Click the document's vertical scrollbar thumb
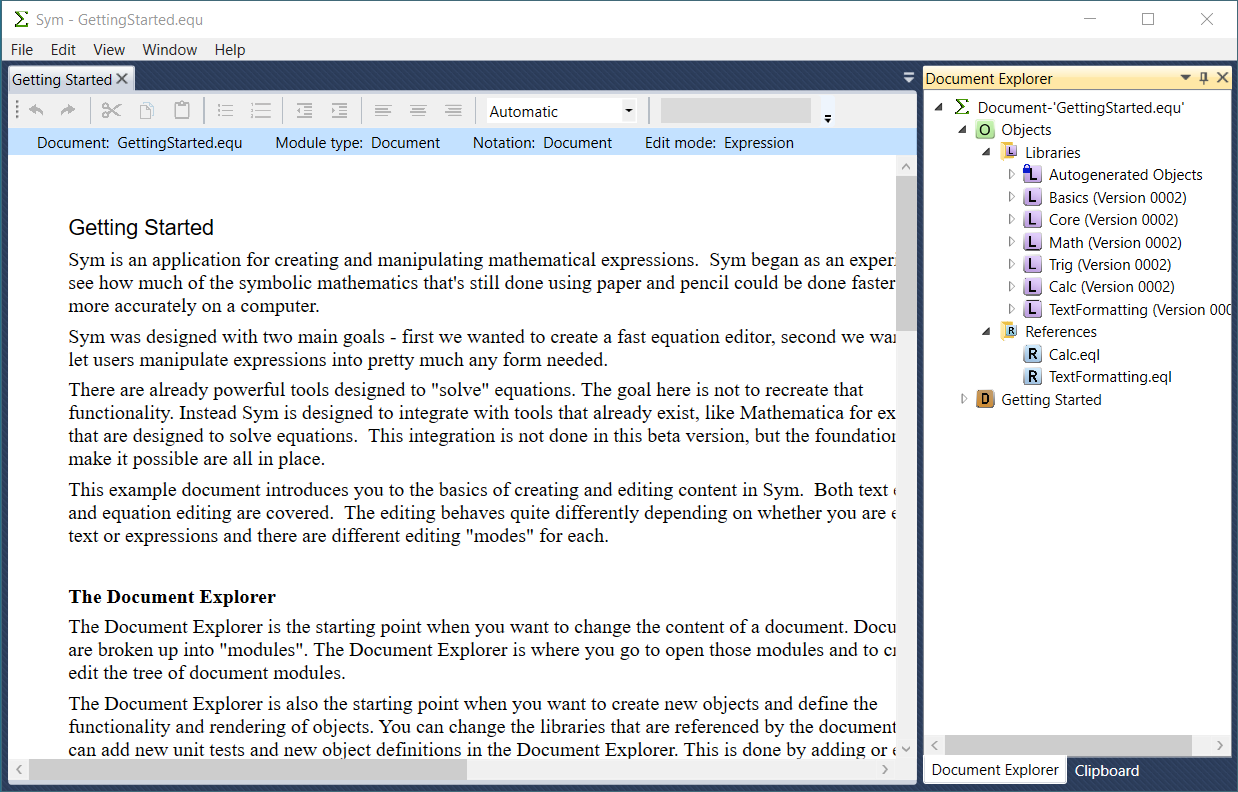 pos(905,253)
